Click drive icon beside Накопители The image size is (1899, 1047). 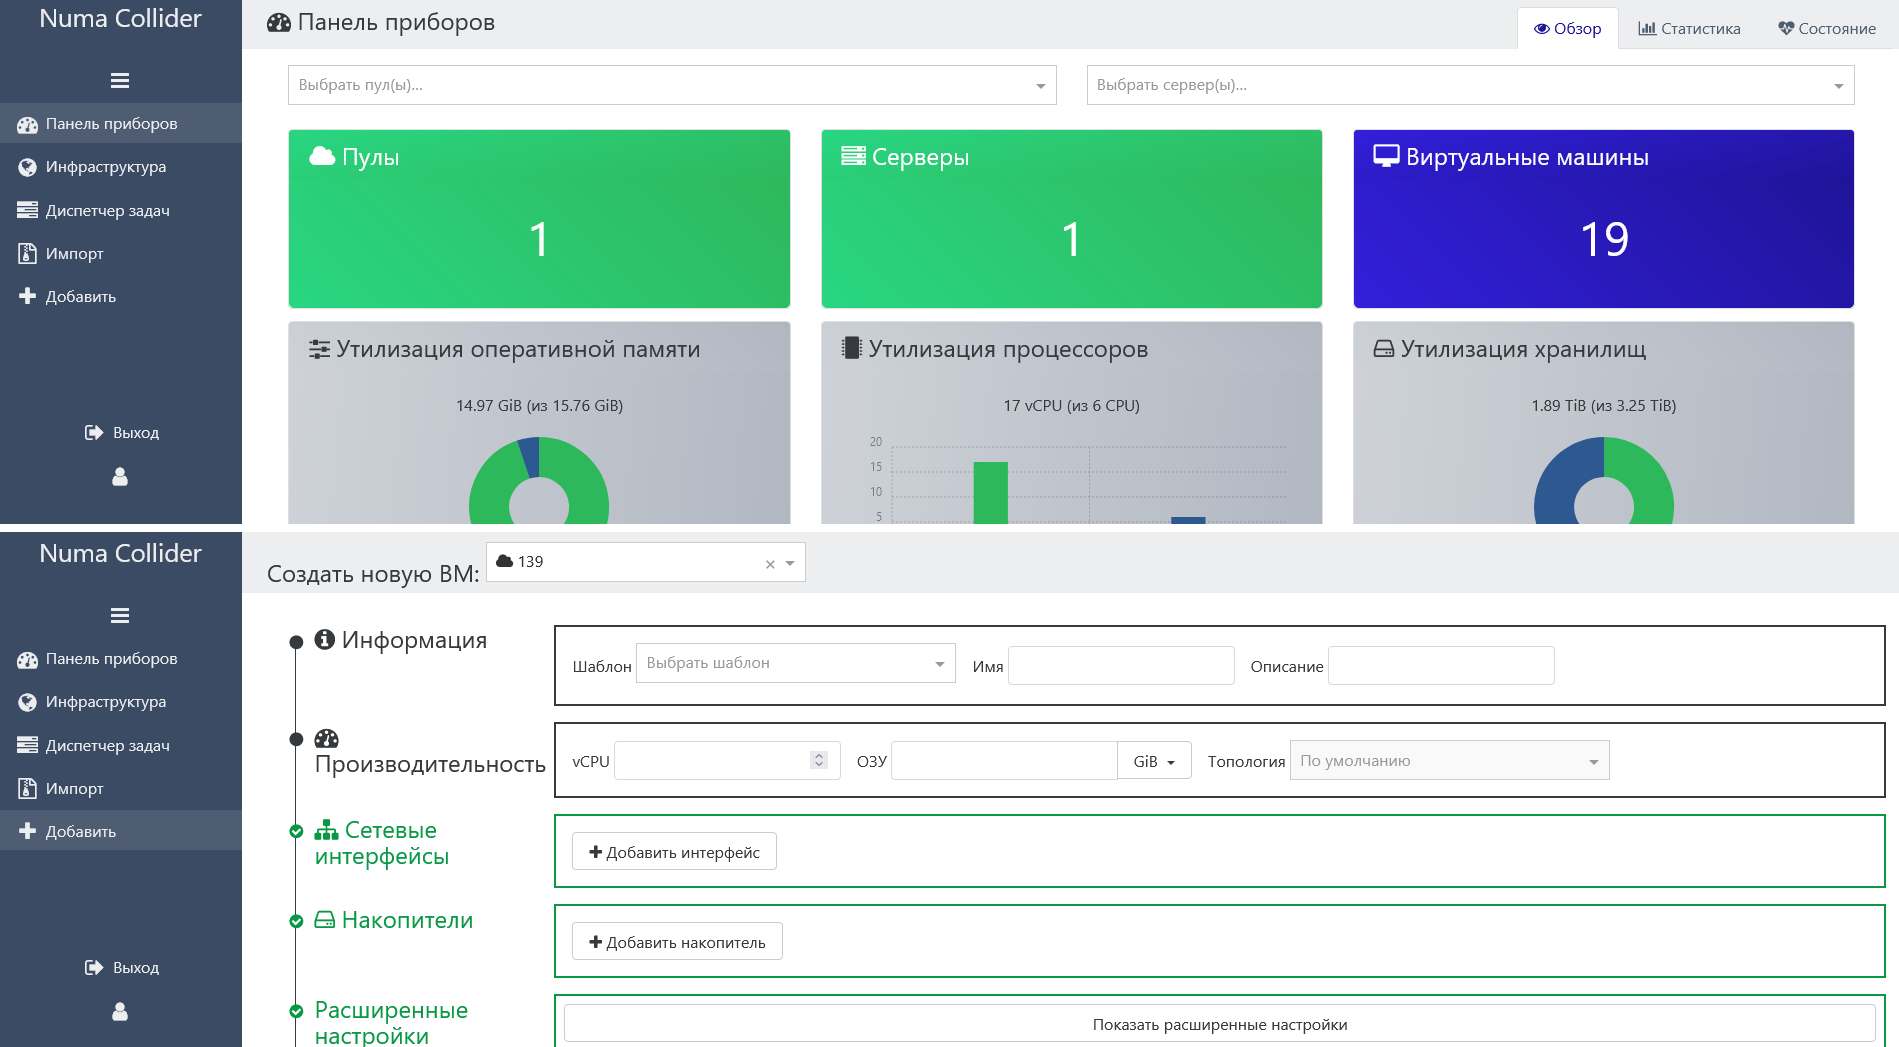pos(324,919)
